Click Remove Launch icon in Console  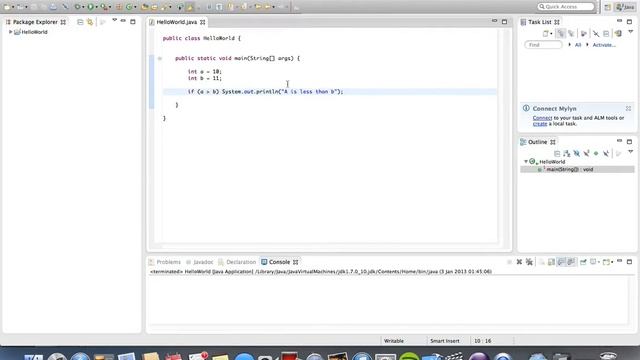click(x=519, y=262)
